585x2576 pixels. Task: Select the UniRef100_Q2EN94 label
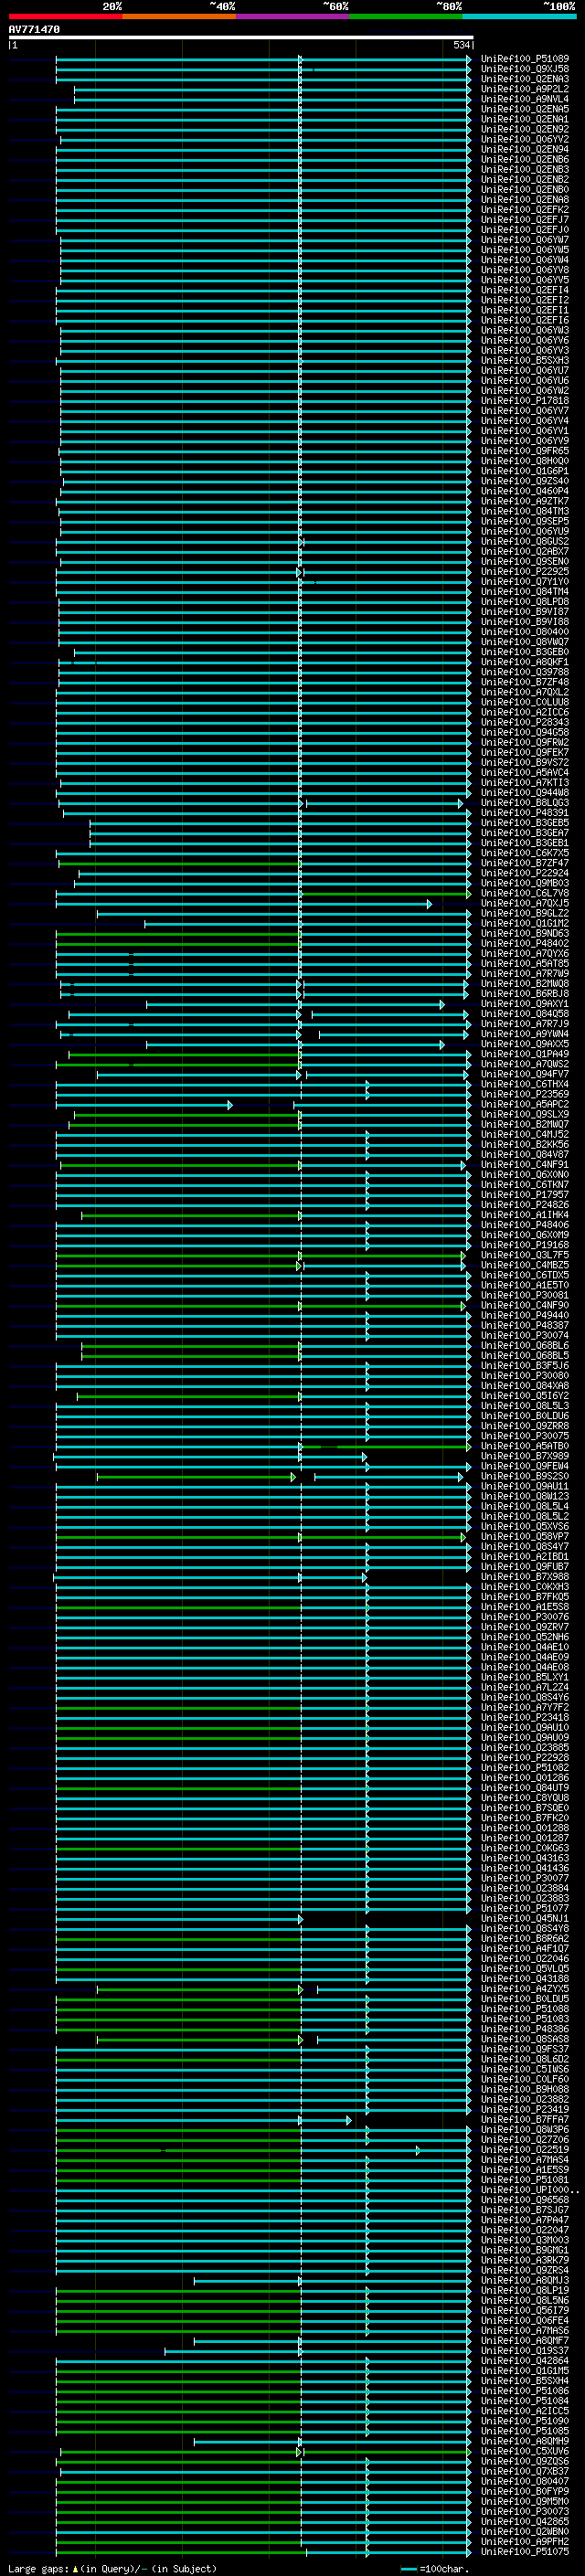(x=525, y=149)
